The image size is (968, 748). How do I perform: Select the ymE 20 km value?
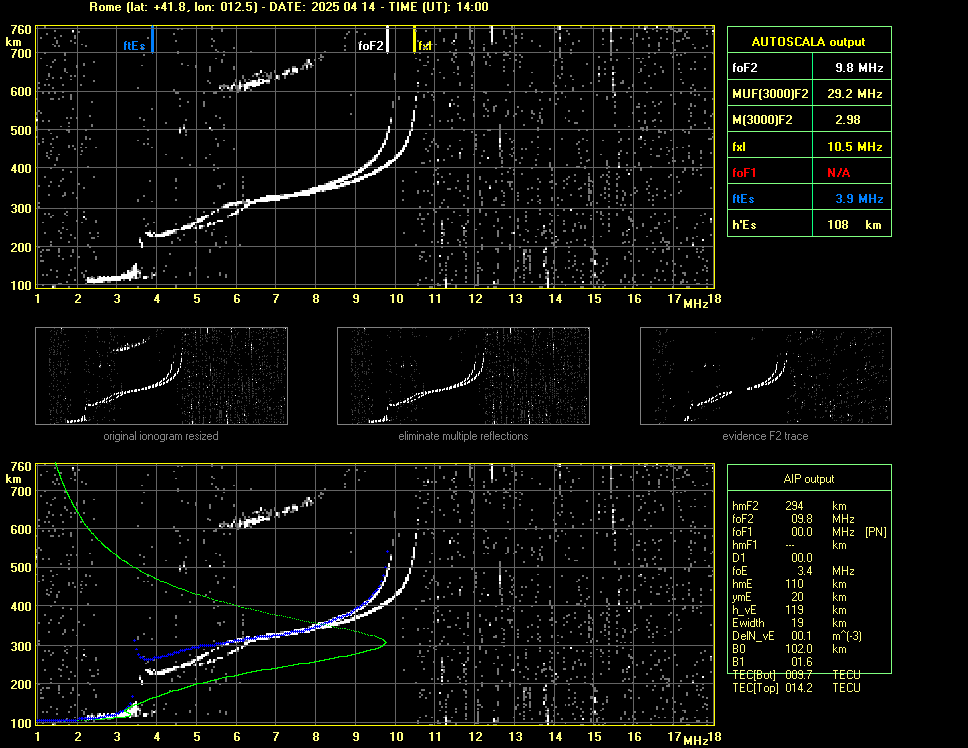coord(797,597)
